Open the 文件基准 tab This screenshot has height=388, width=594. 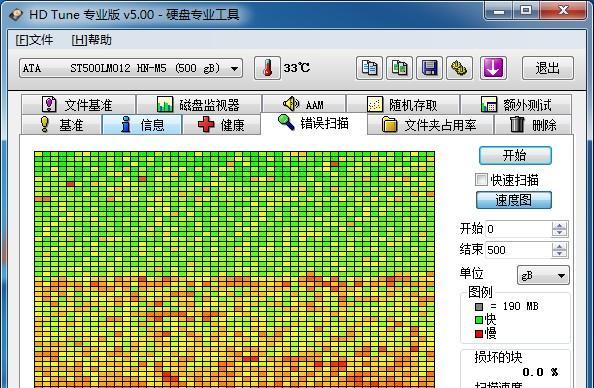[x=78, y=105]
